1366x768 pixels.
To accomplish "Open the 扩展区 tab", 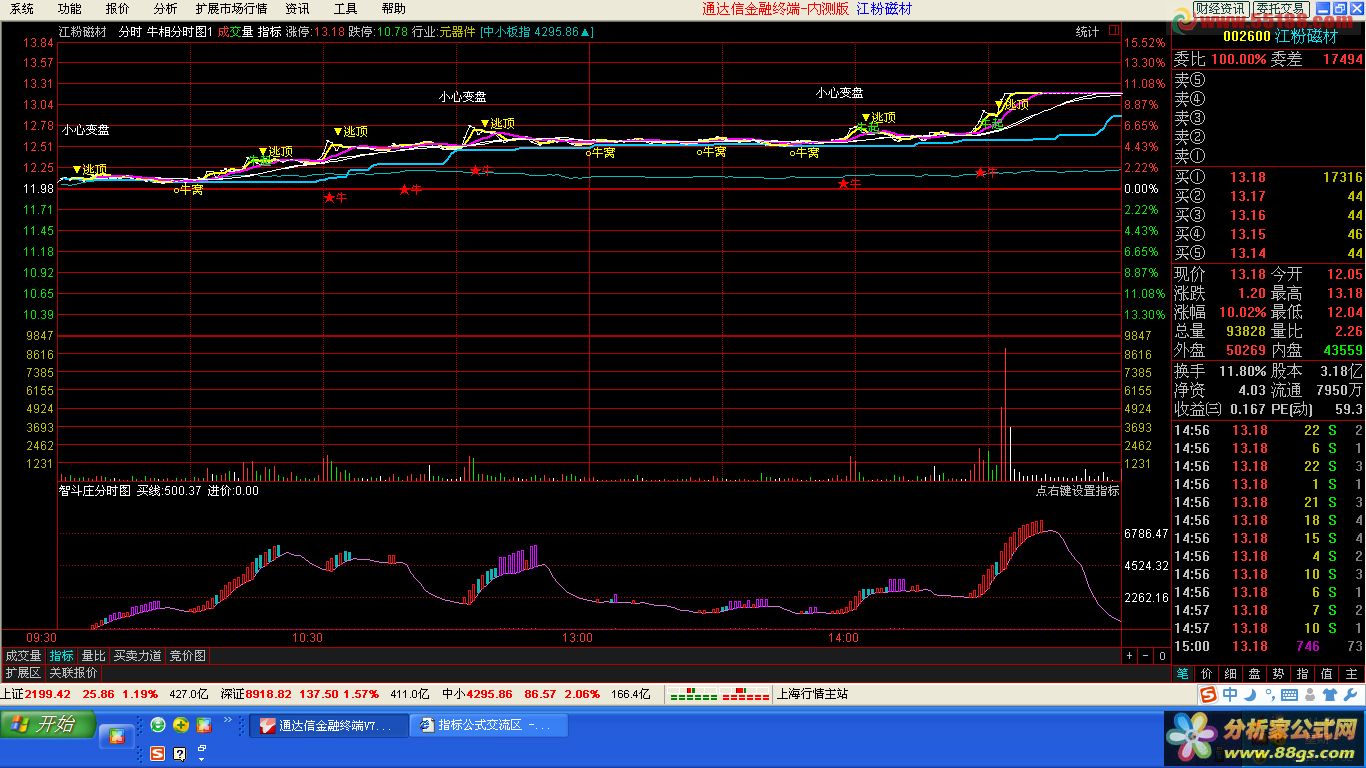I will [23, 673].
